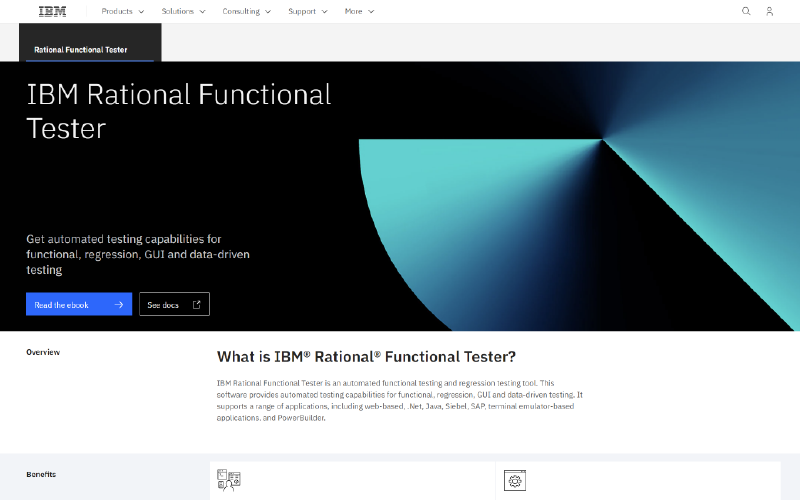The image size is (800, 500).
Task: Open the Consulting menu
Action: pos(246,11)
